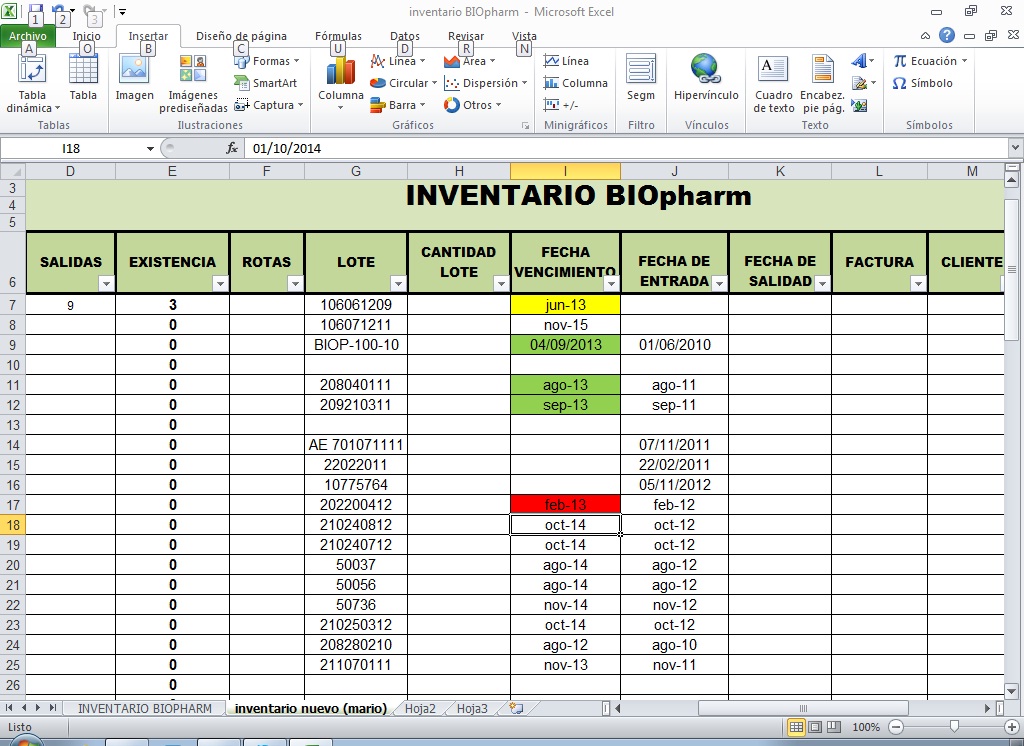Insert a Hipervínculo link
This screenshot has width=1024, height=746.
click(706, 77)
